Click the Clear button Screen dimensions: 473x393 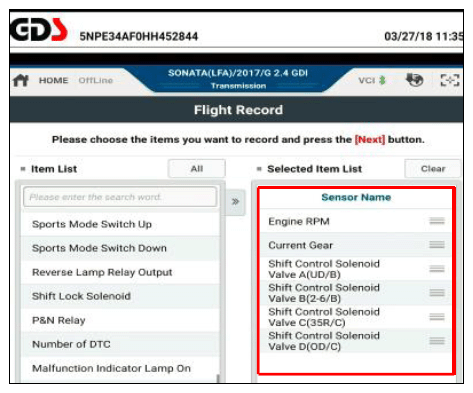coord(433,169)
